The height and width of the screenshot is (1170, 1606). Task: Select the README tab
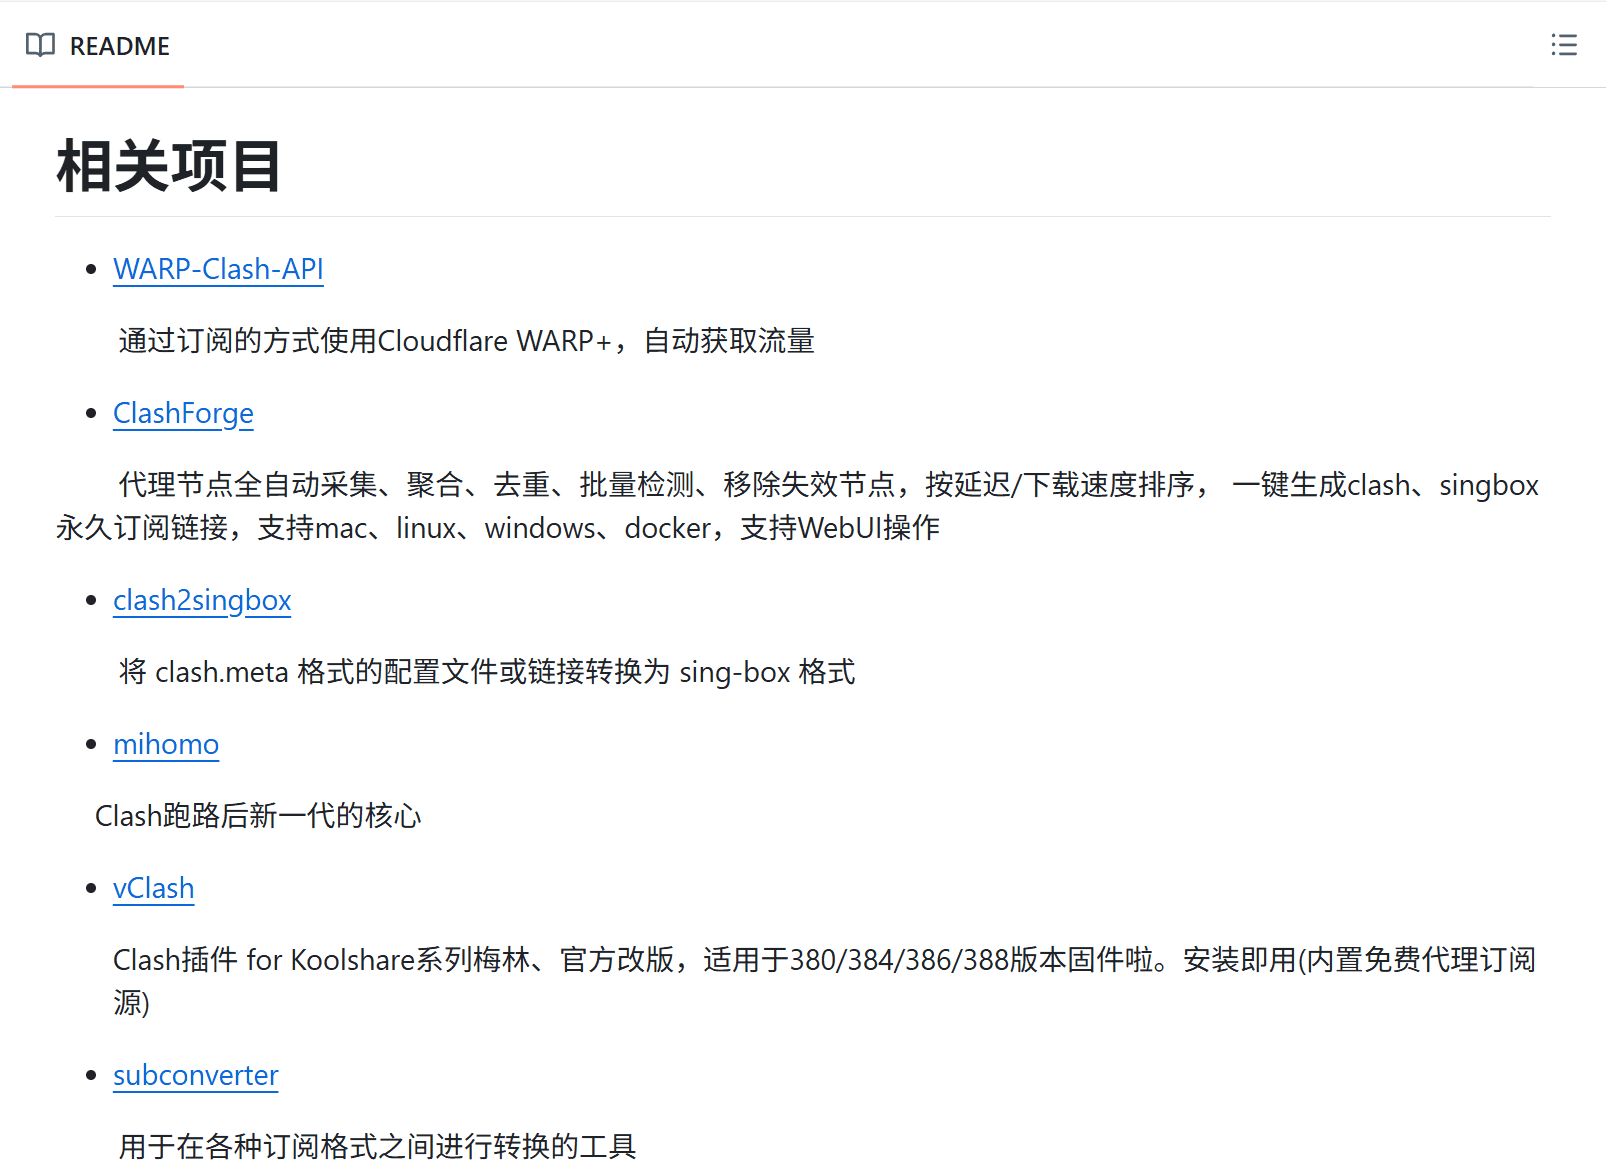click(x=98, y=45)
